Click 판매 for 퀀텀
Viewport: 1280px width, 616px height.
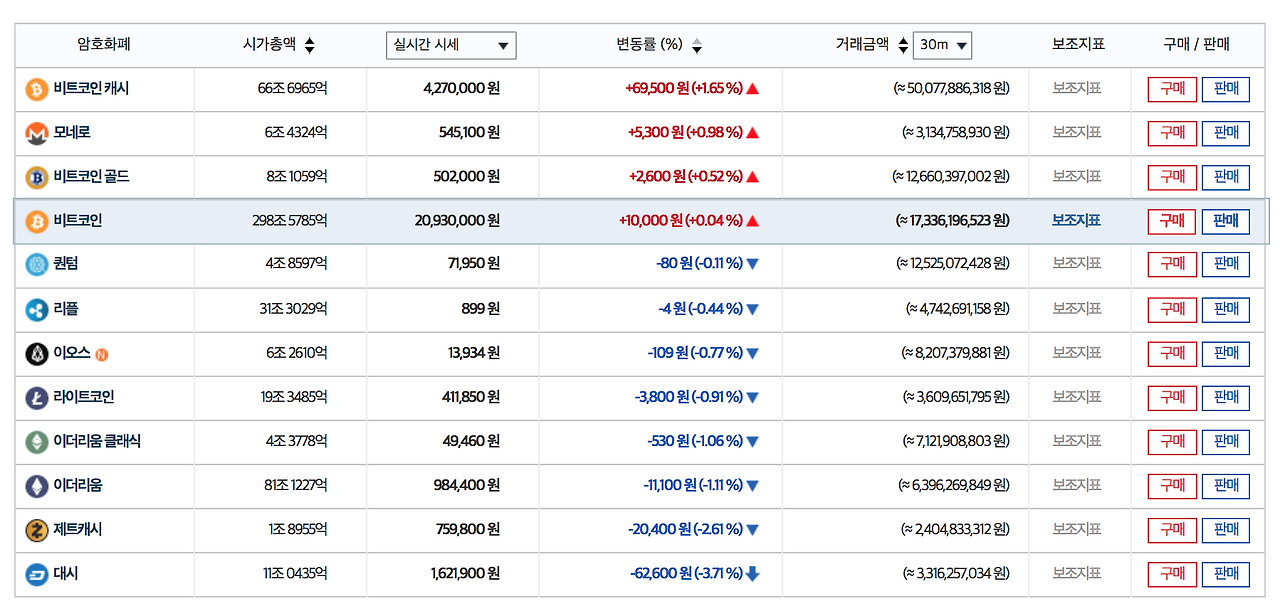[x=1226, y=264]
